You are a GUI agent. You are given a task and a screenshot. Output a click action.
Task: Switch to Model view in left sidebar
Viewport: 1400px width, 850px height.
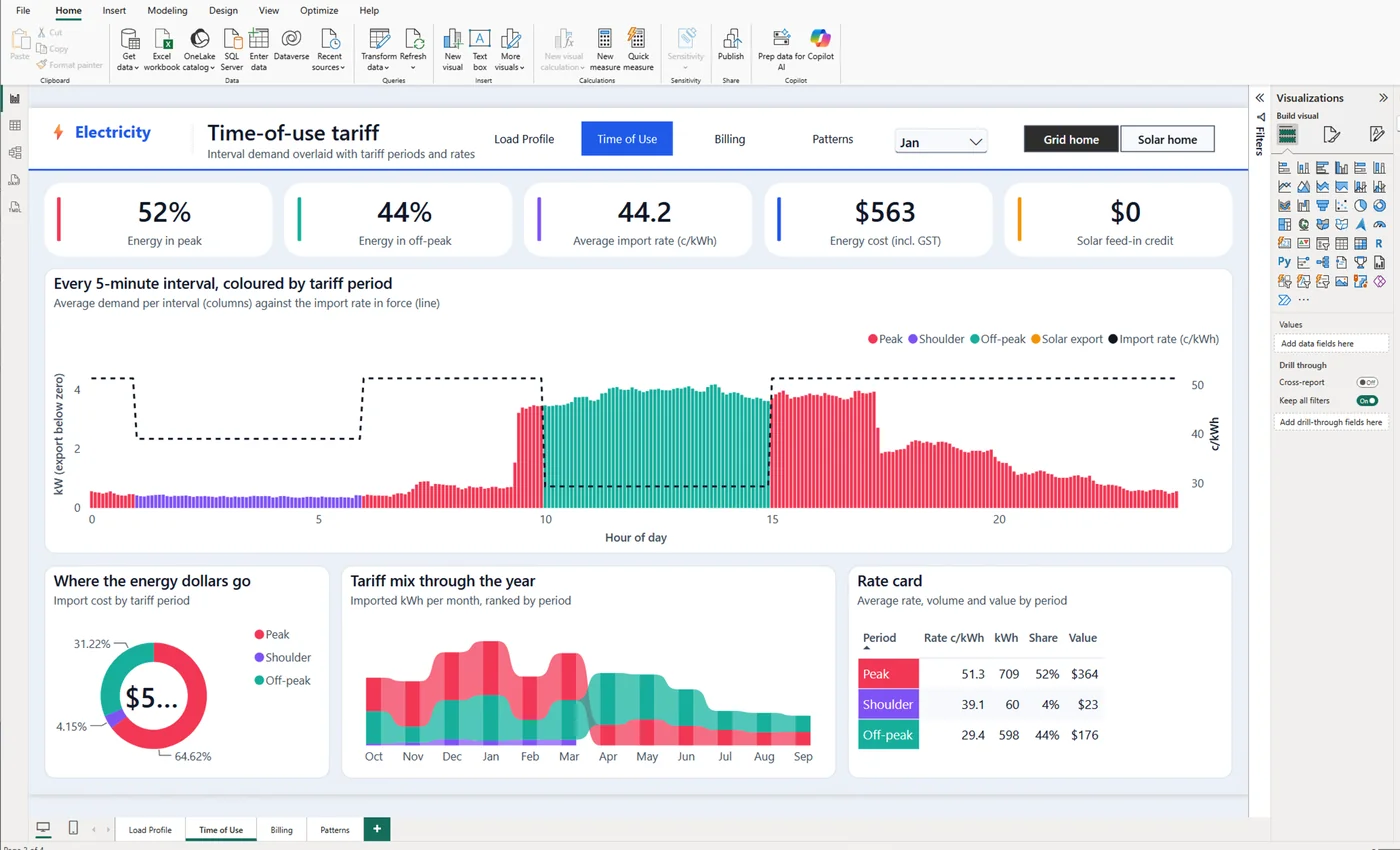15,152
